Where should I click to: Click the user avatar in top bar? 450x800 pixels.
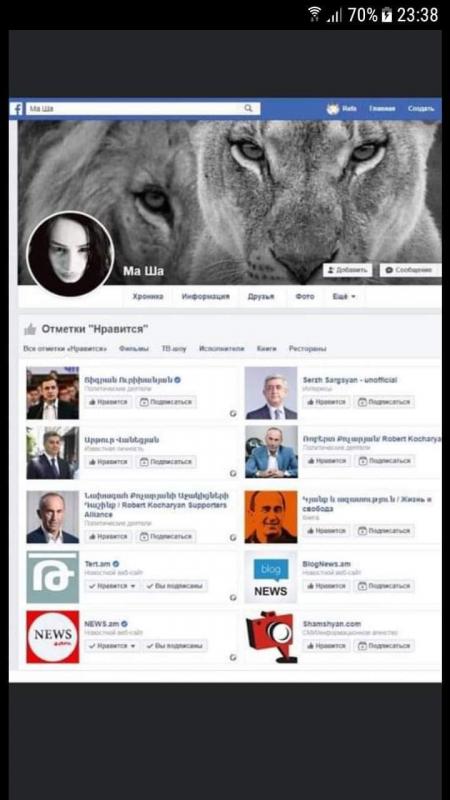click(x=333, y=109)
